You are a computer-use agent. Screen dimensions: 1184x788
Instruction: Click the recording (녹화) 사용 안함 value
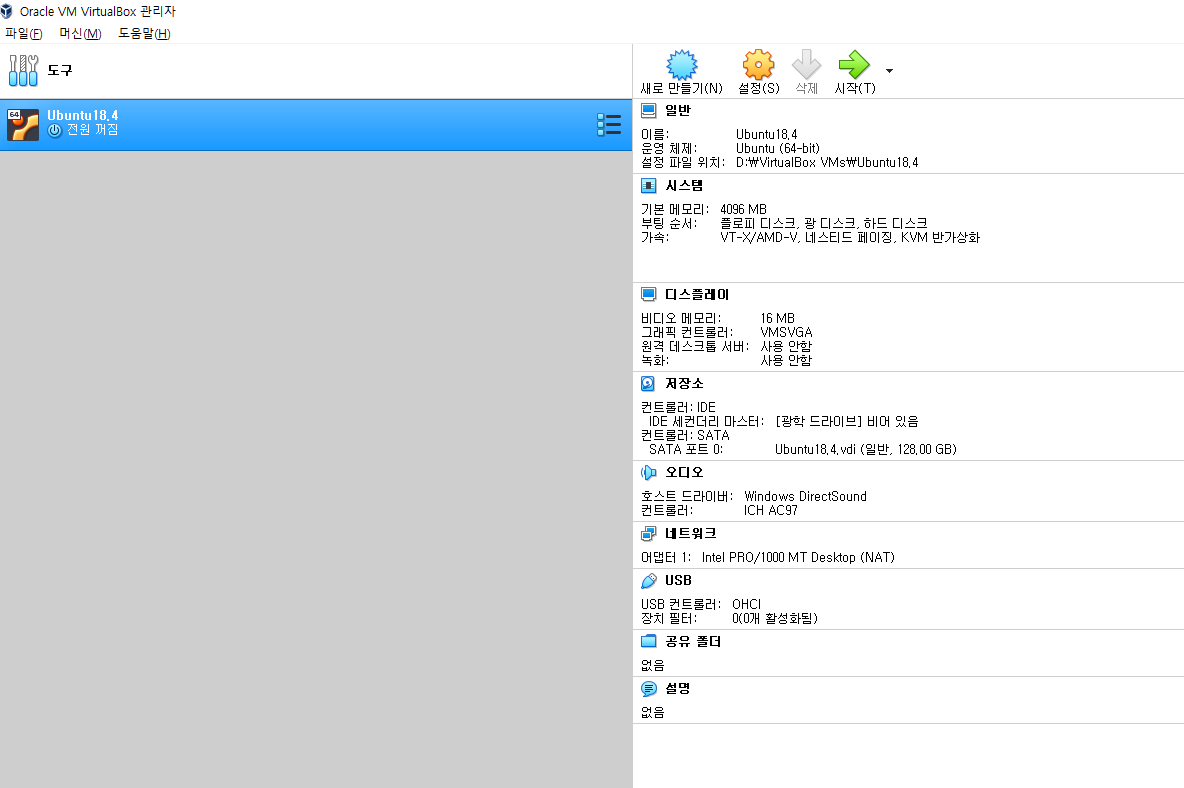785,360
